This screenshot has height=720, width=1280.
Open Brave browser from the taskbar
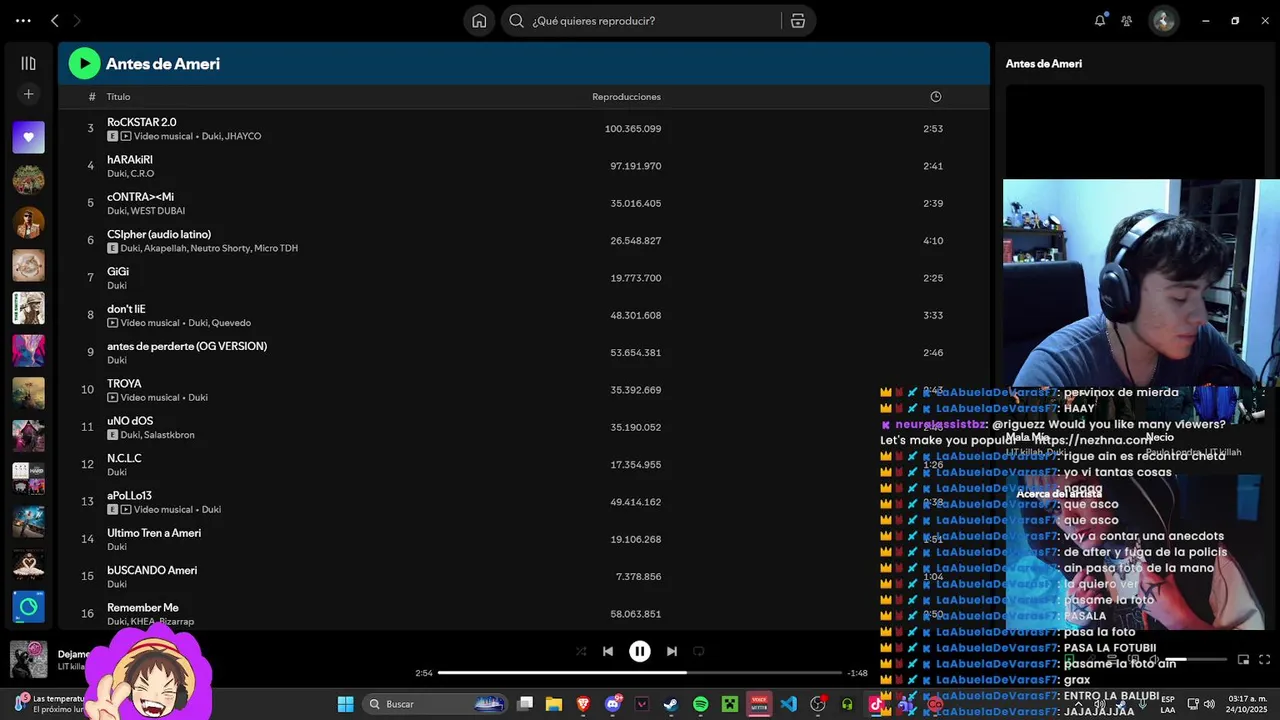tap(583, 704)
